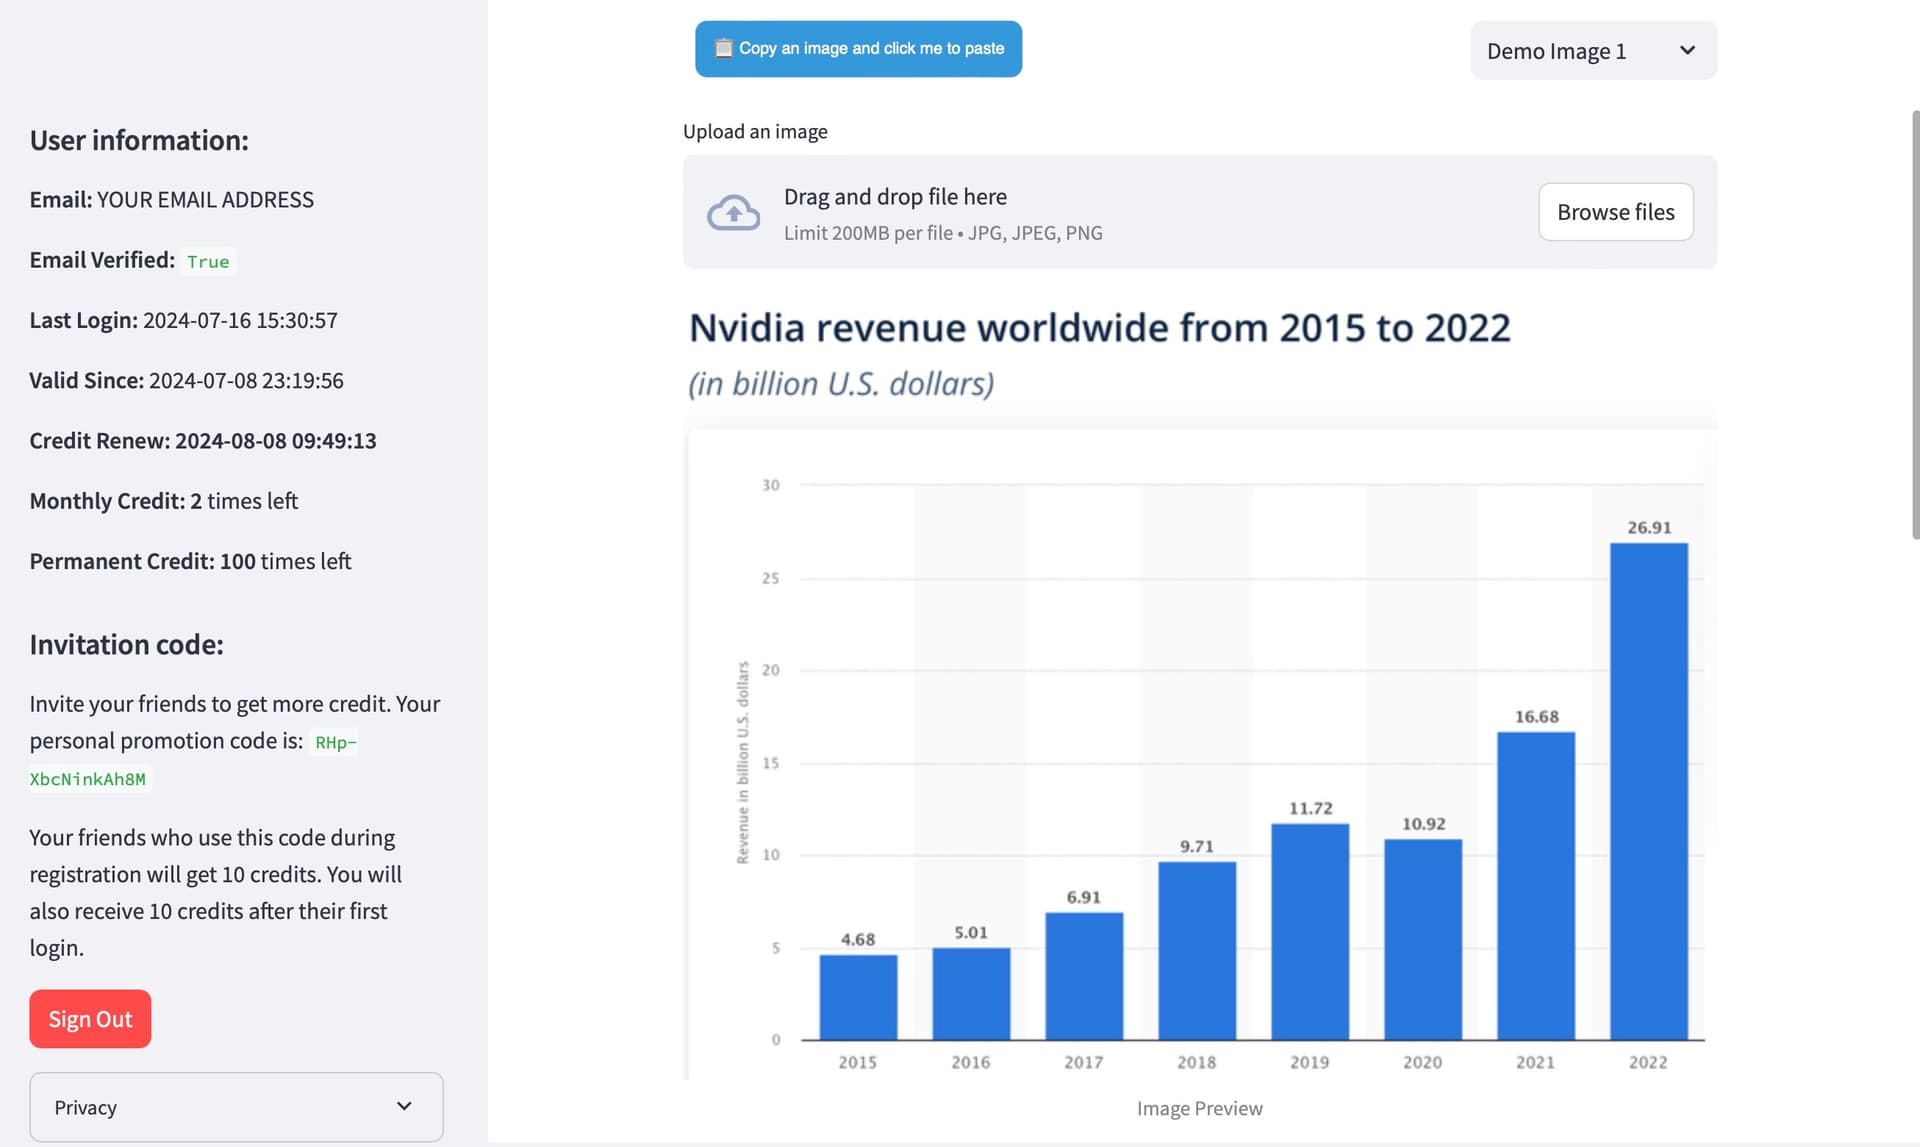The width and height of the screenshot is (1920, 1147).
Task: Click the cloud upload icon
Action: [x=733, y=212]
